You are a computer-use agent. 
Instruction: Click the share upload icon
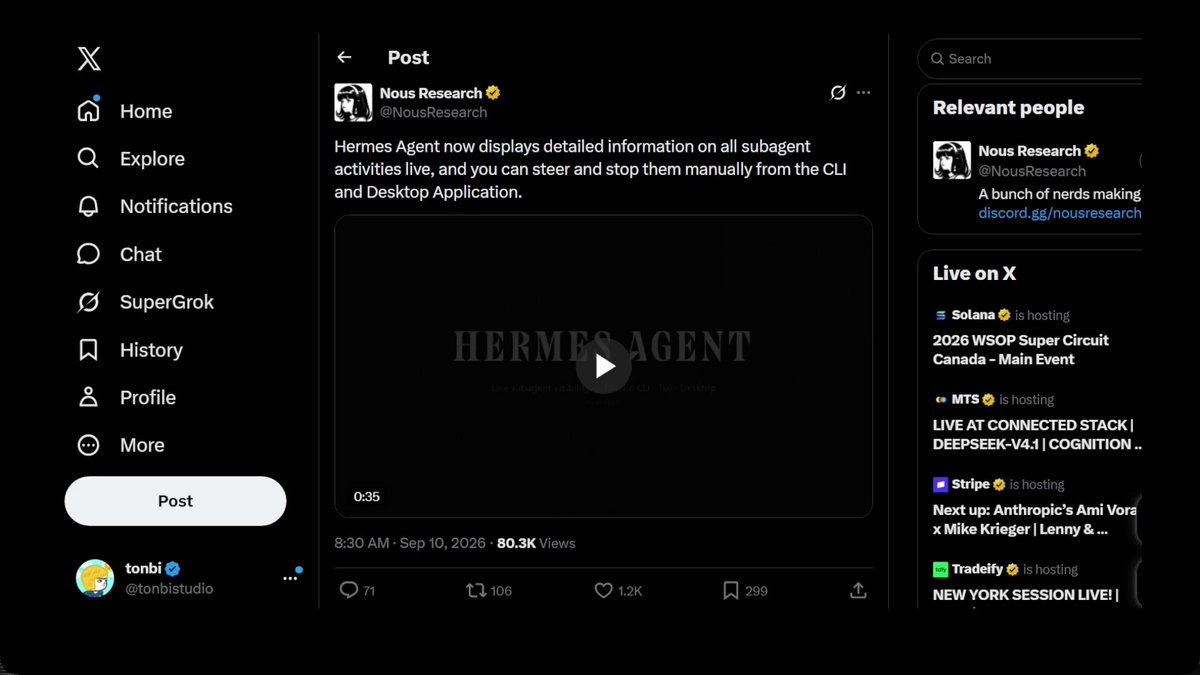coord(858,591)
